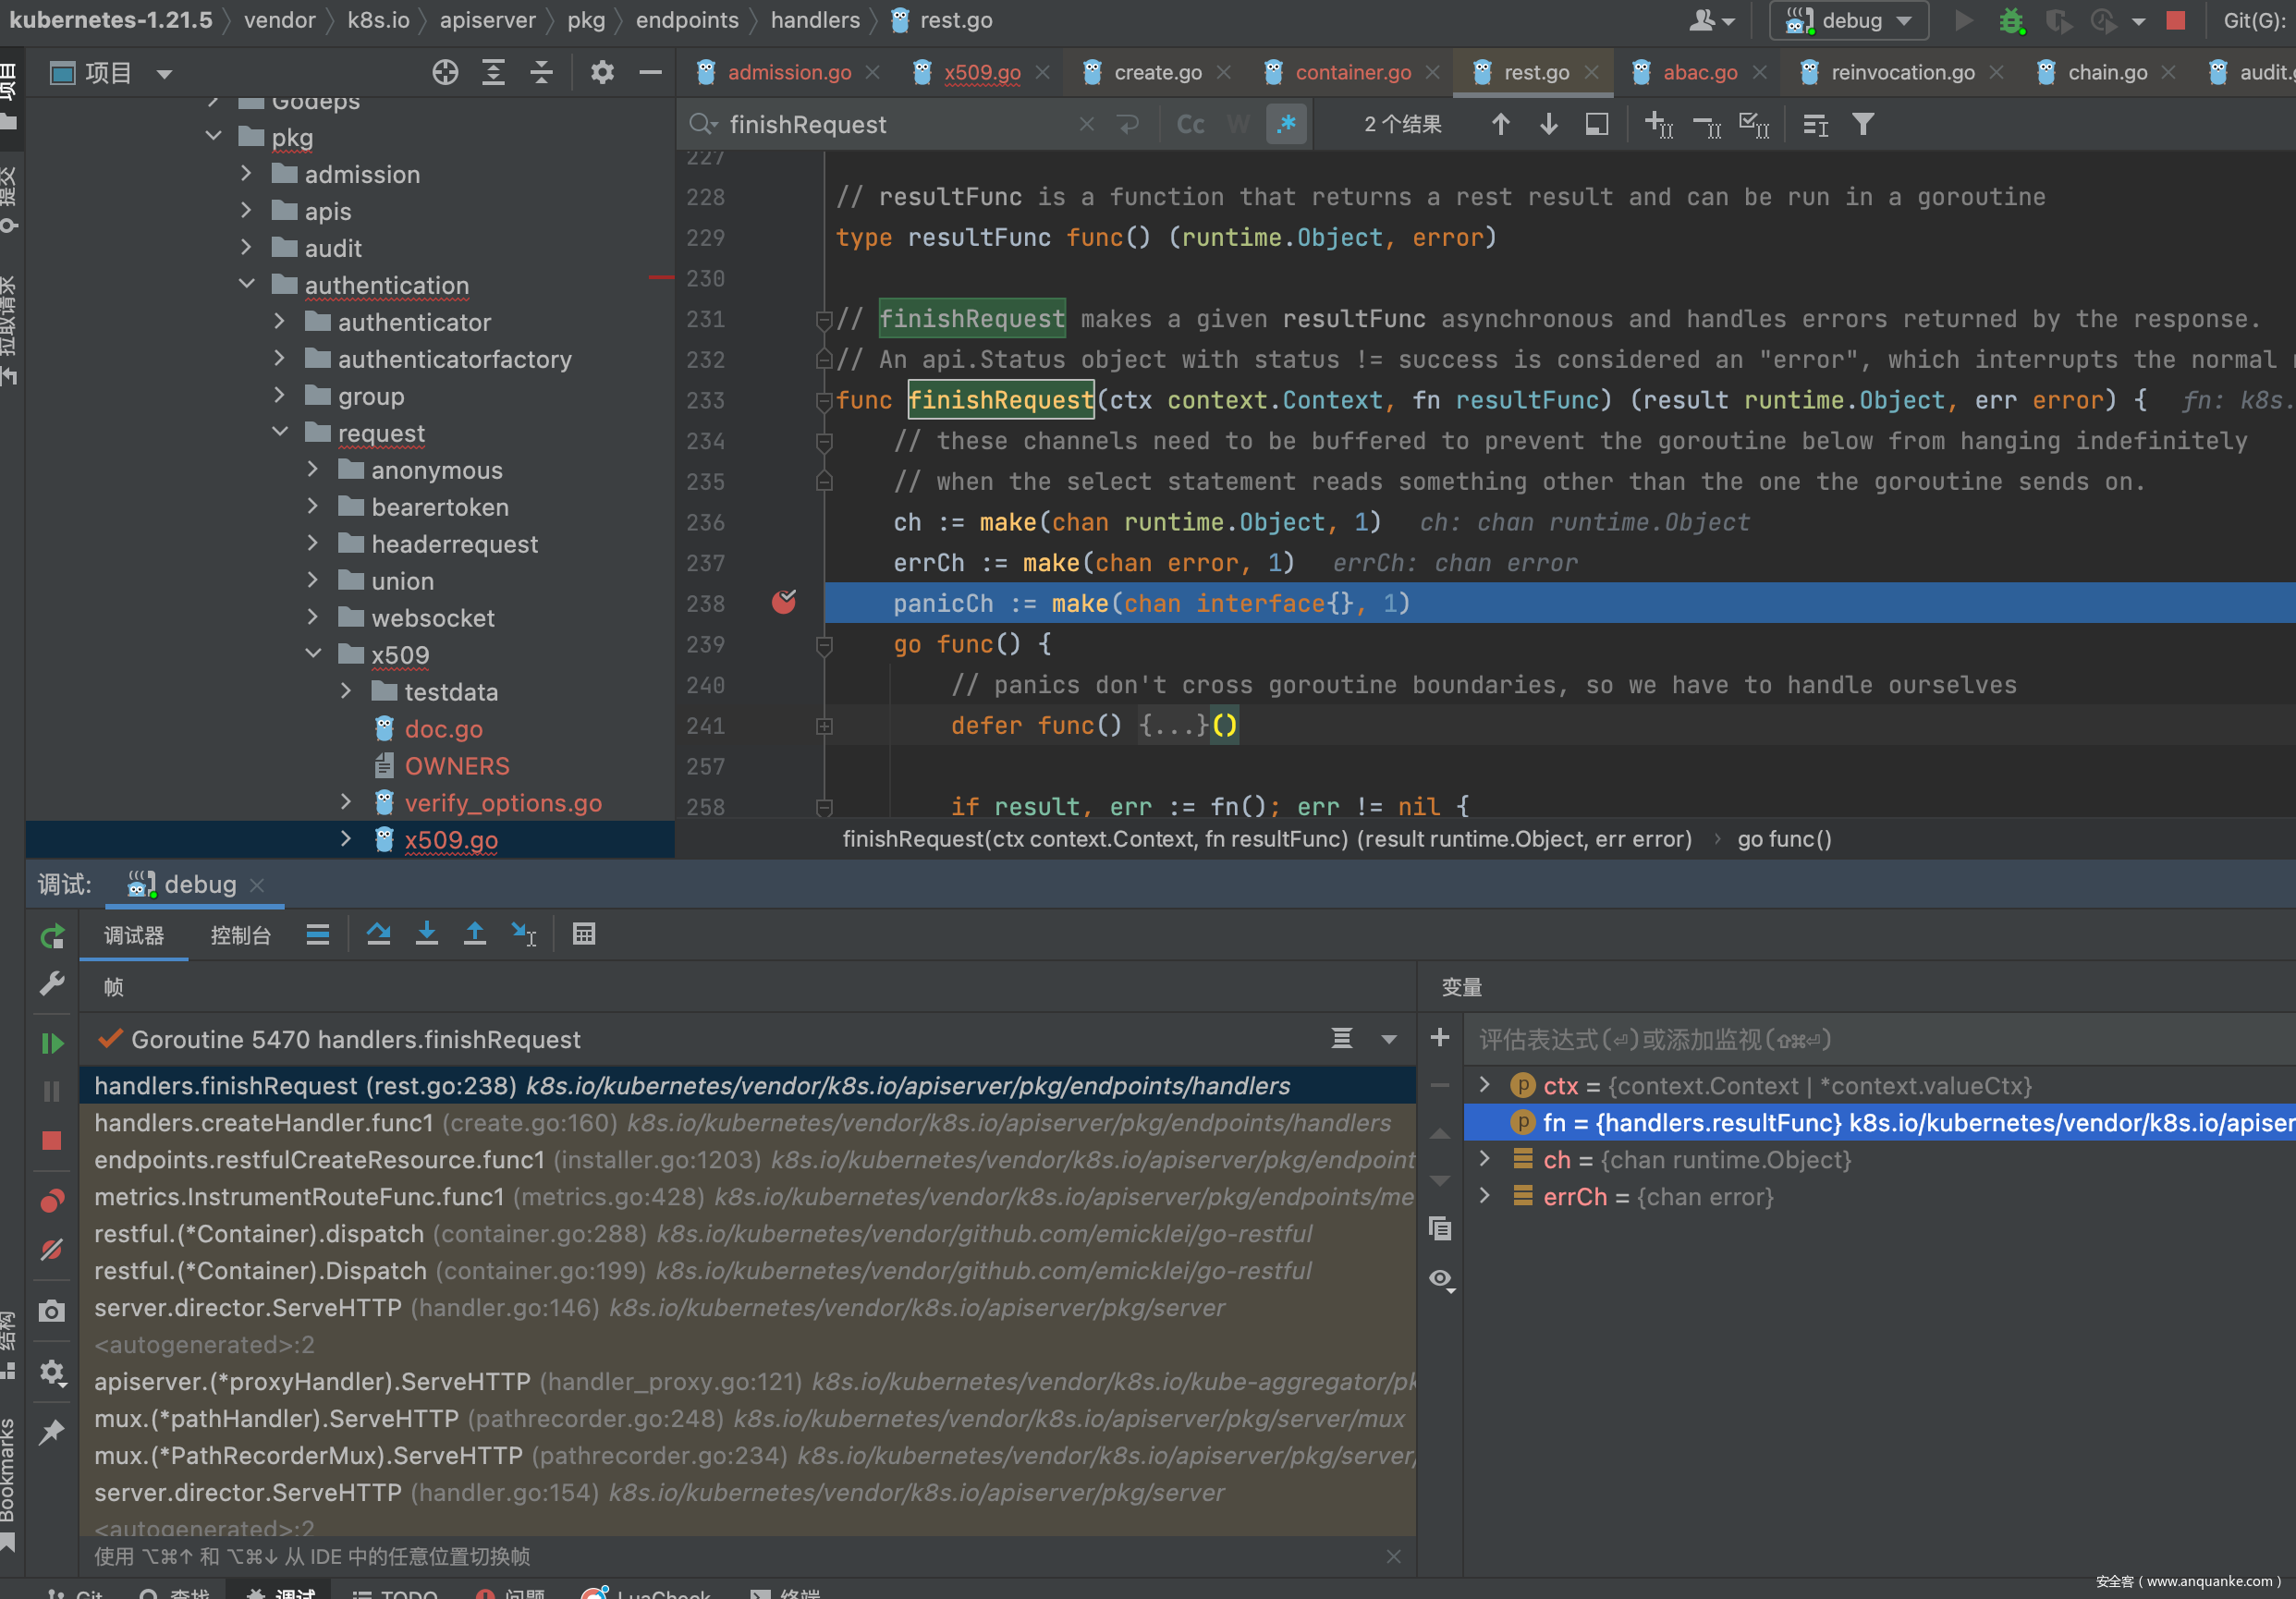Go to the next search occurrence arrow

[1549, 125]
